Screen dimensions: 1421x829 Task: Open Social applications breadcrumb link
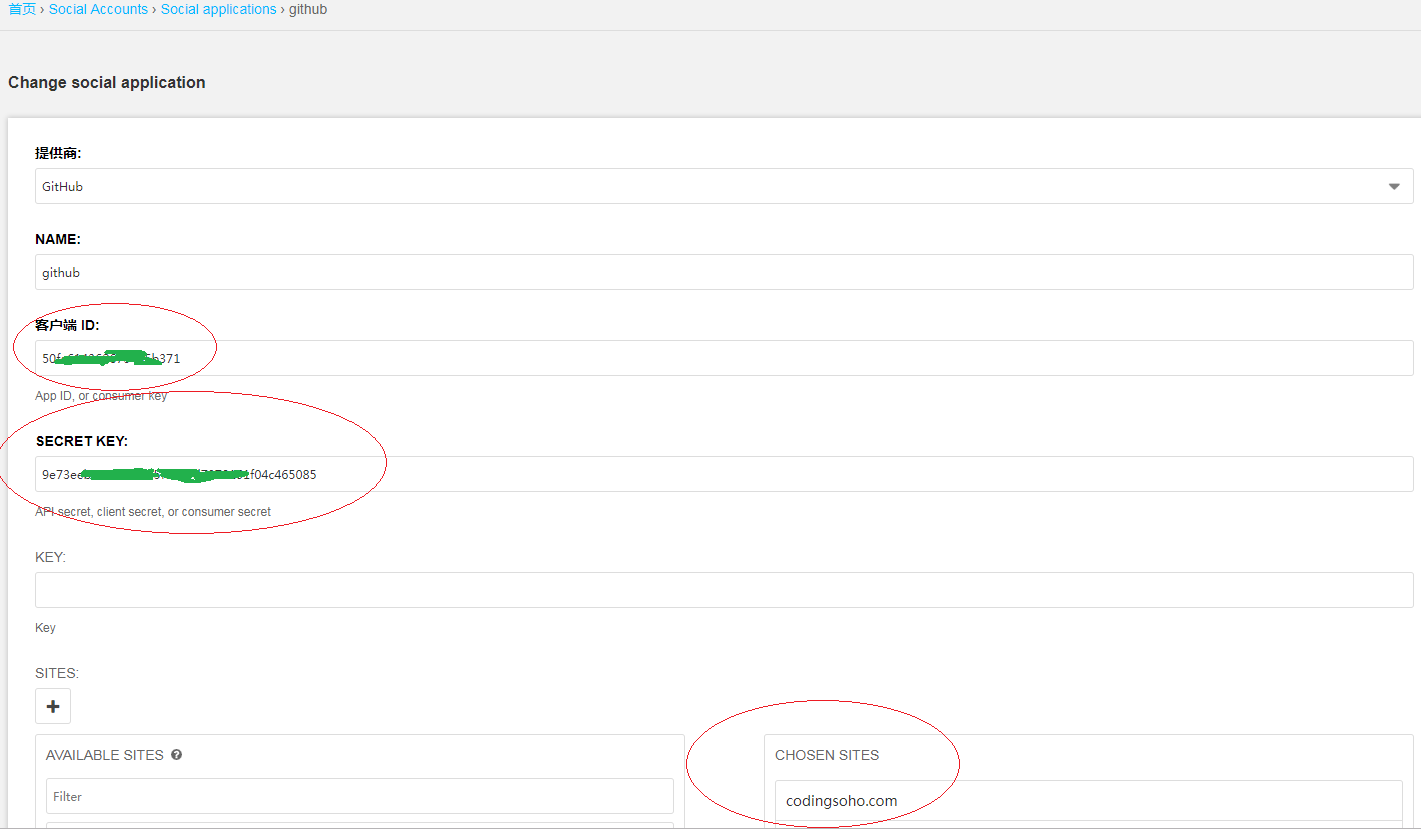218,9
